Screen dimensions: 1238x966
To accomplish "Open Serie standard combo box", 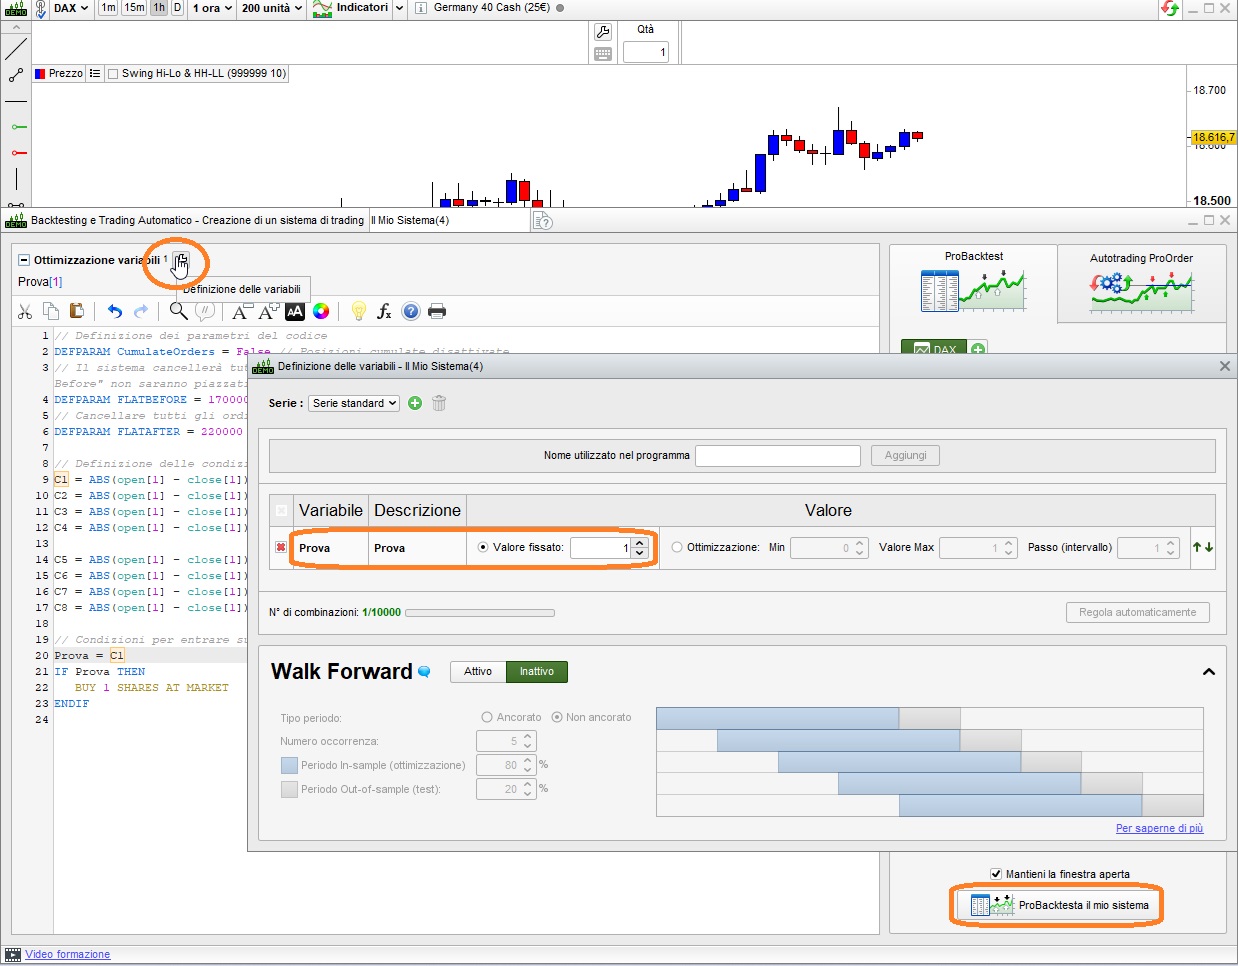I will (354, 403).
